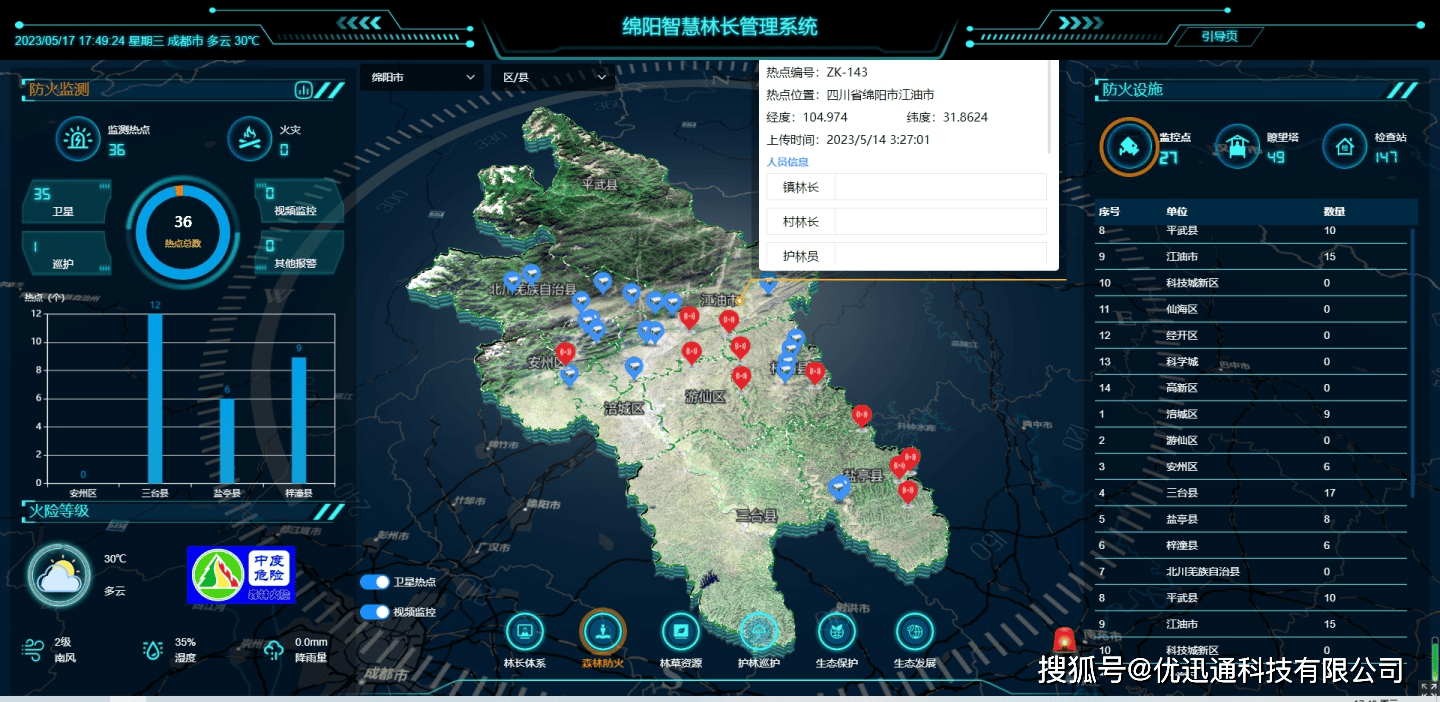Viewport: 1440px width, 702px height.
Task: Click the 游仙区 label on map
Action: pyautogui.click(x=705, y=397)
